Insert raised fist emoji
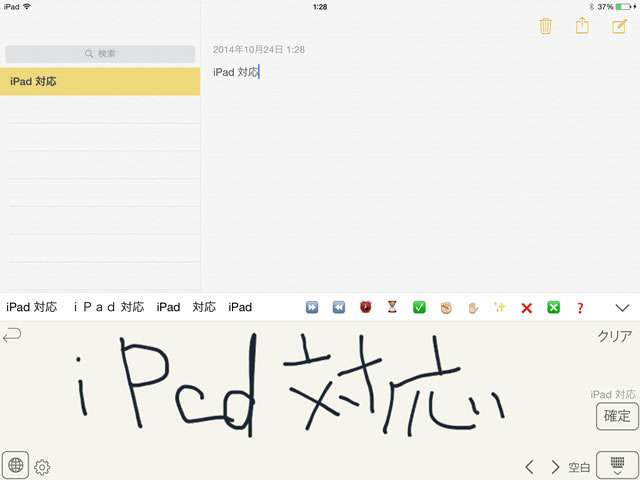 point(446,307)
